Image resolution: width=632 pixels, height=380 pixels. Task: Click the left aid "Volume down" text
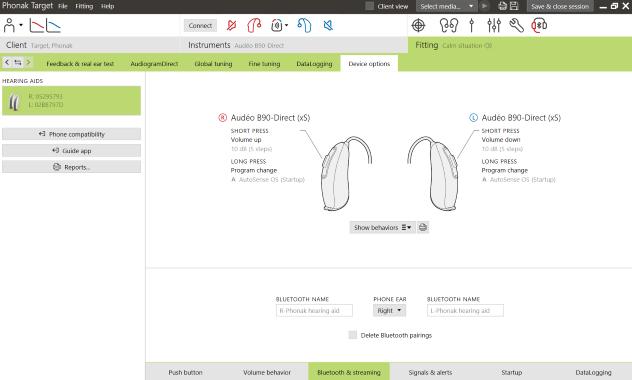pyautogui.click(x=501, y=140)
